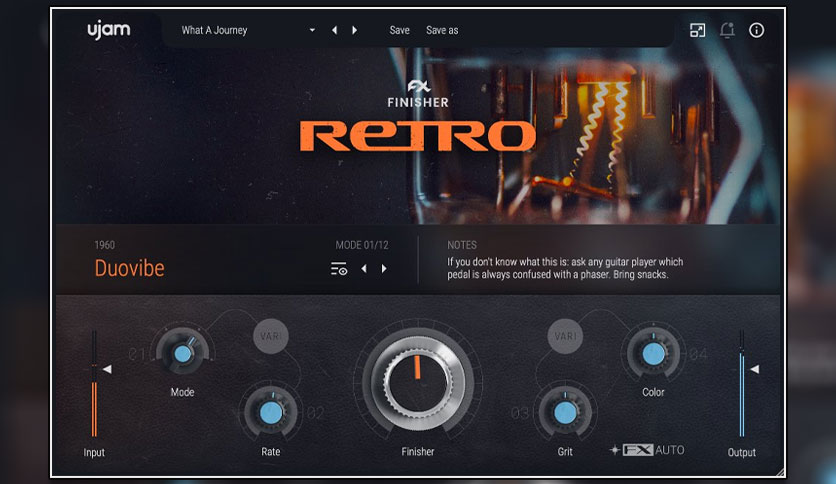This screenshot has width=836, height=484.
Task: Click the Output label
Action: tap(742, 453)
